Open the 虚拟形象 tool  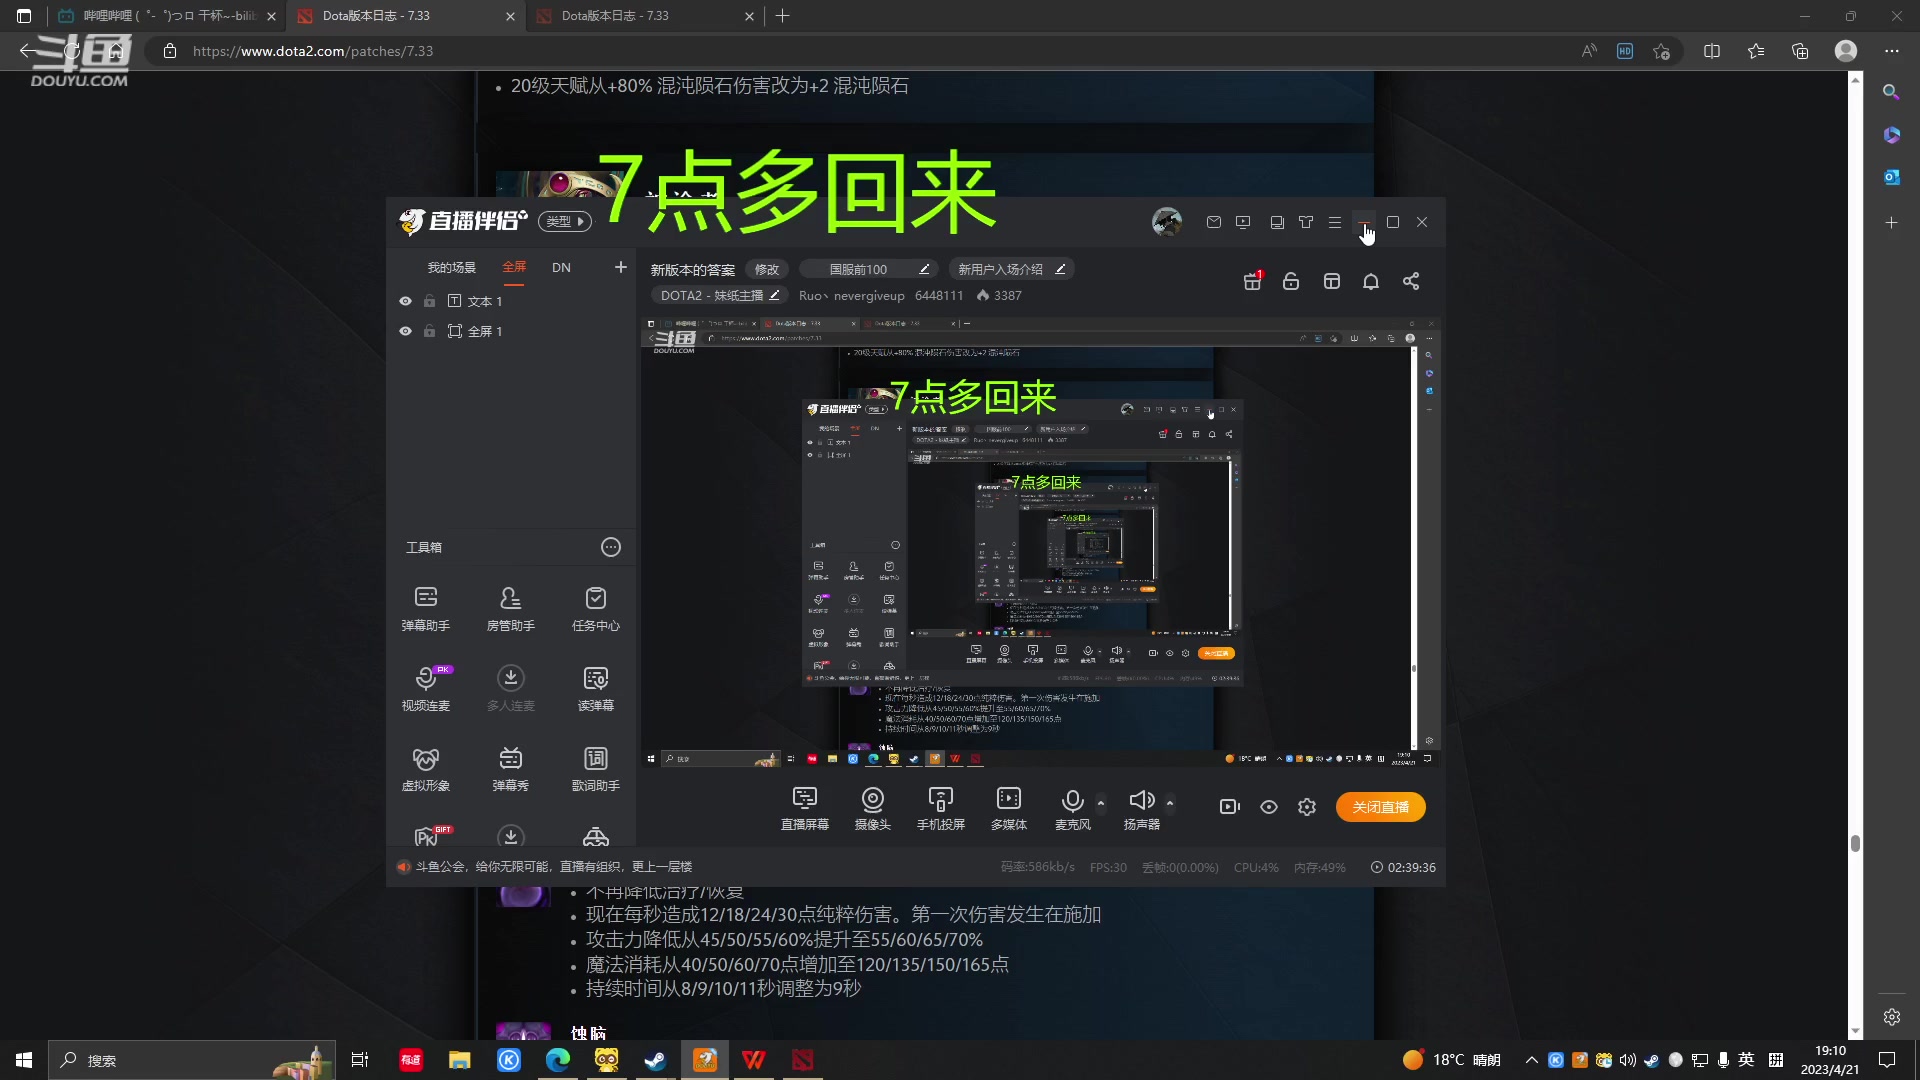click(x=426, y=768)
